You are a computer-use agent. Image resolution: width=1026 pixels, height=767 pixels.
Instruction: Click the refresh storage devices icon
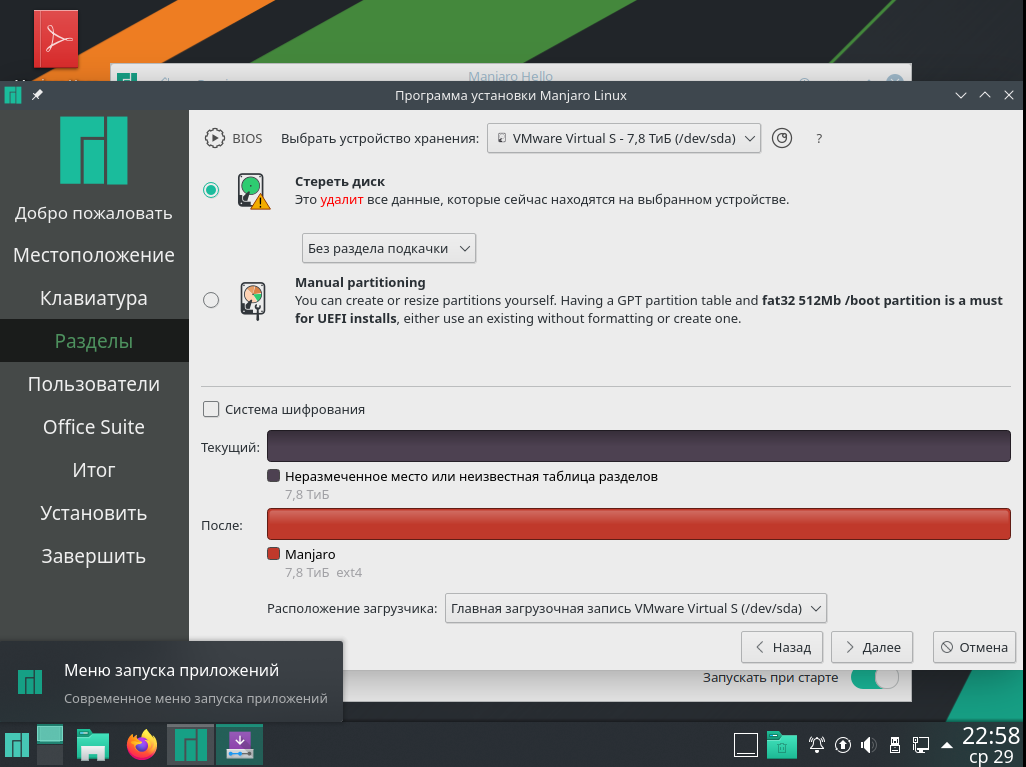[782, 138]
